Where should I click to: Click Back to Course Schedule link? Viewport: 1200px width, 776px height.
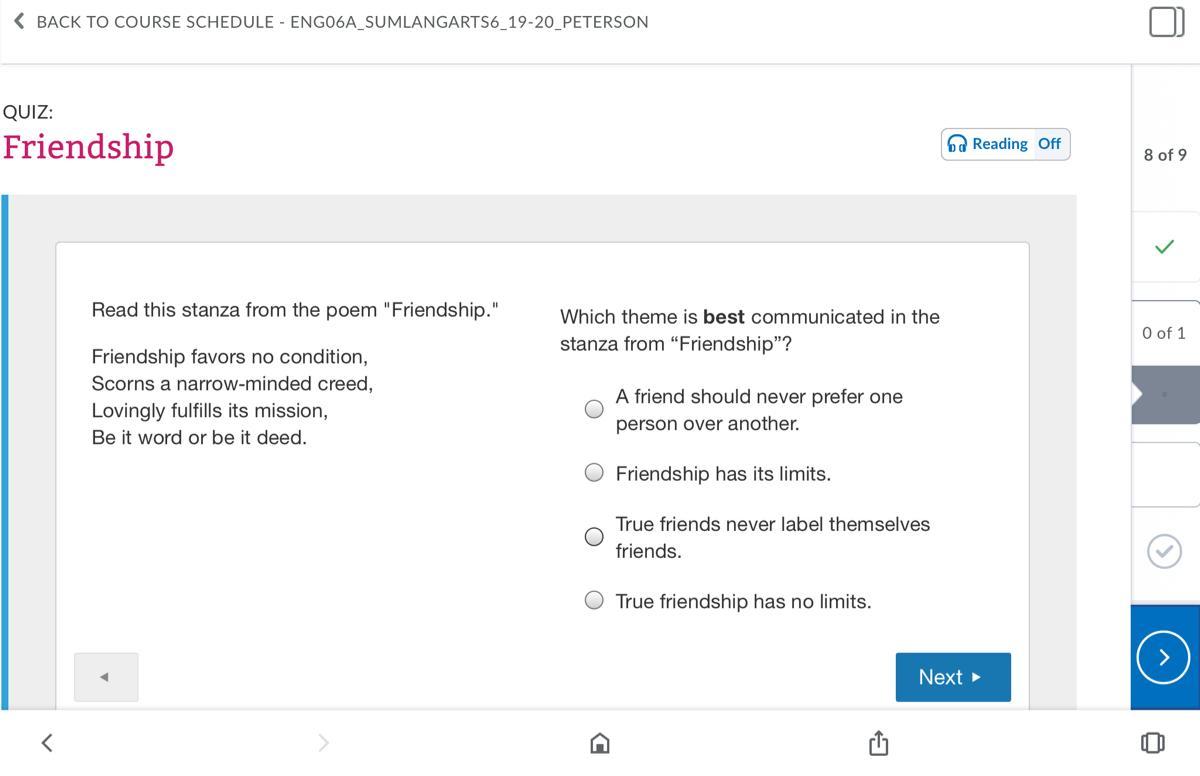tap(341, 21)
